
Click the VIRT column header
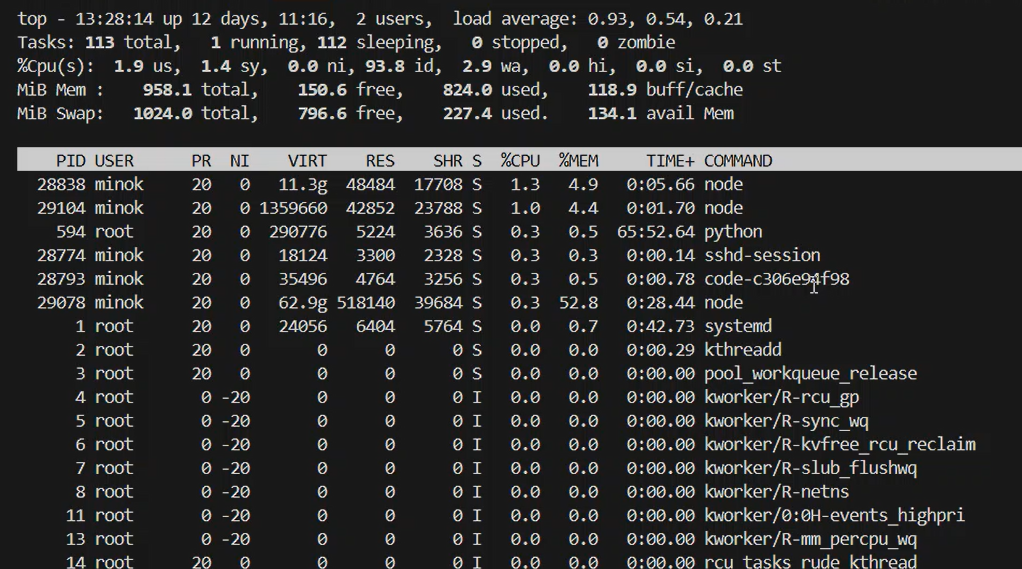[x=307, y=160]
